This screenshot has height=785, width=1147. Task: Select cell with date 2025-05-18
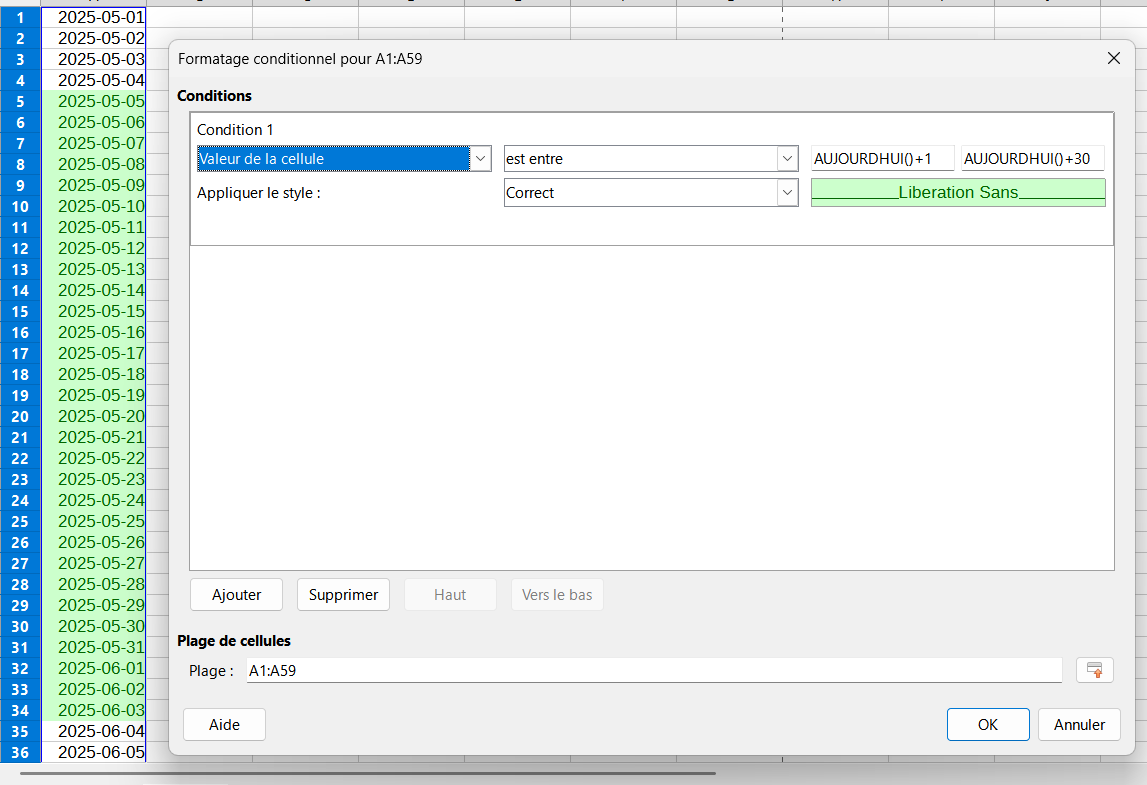coord(94,375)
